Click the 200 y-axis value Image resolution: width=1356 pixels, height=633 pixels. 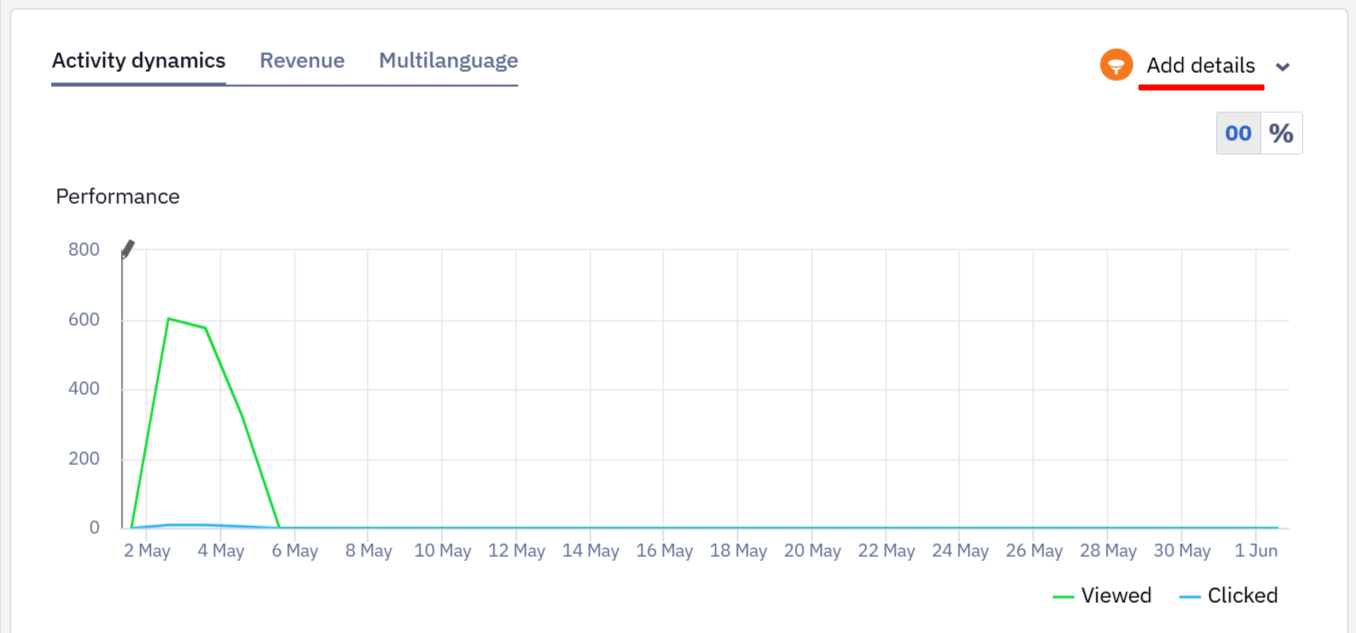(x=84, y=459)
